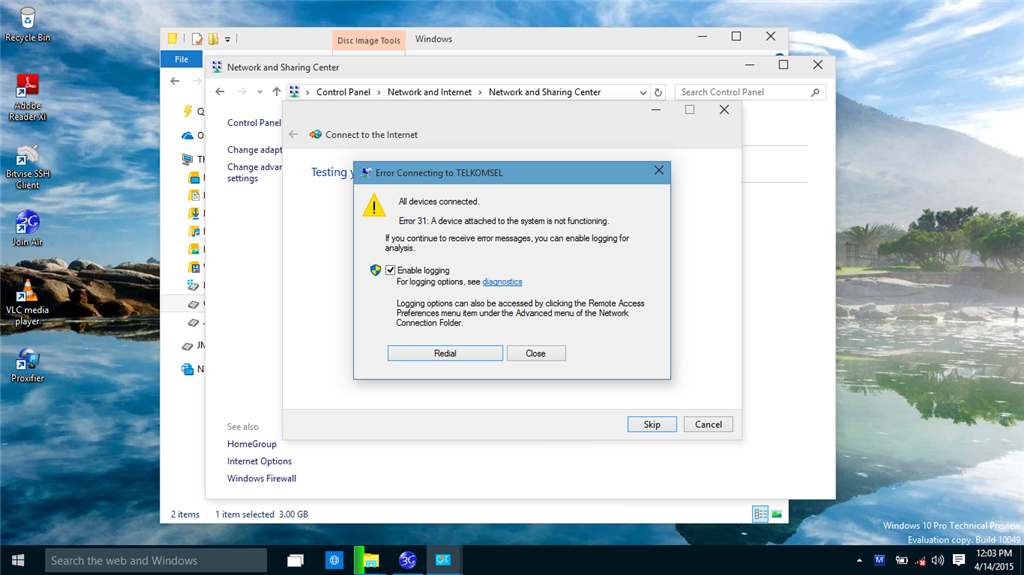Refresh the Network and Sharing Center page

click(x=658, y=92)
